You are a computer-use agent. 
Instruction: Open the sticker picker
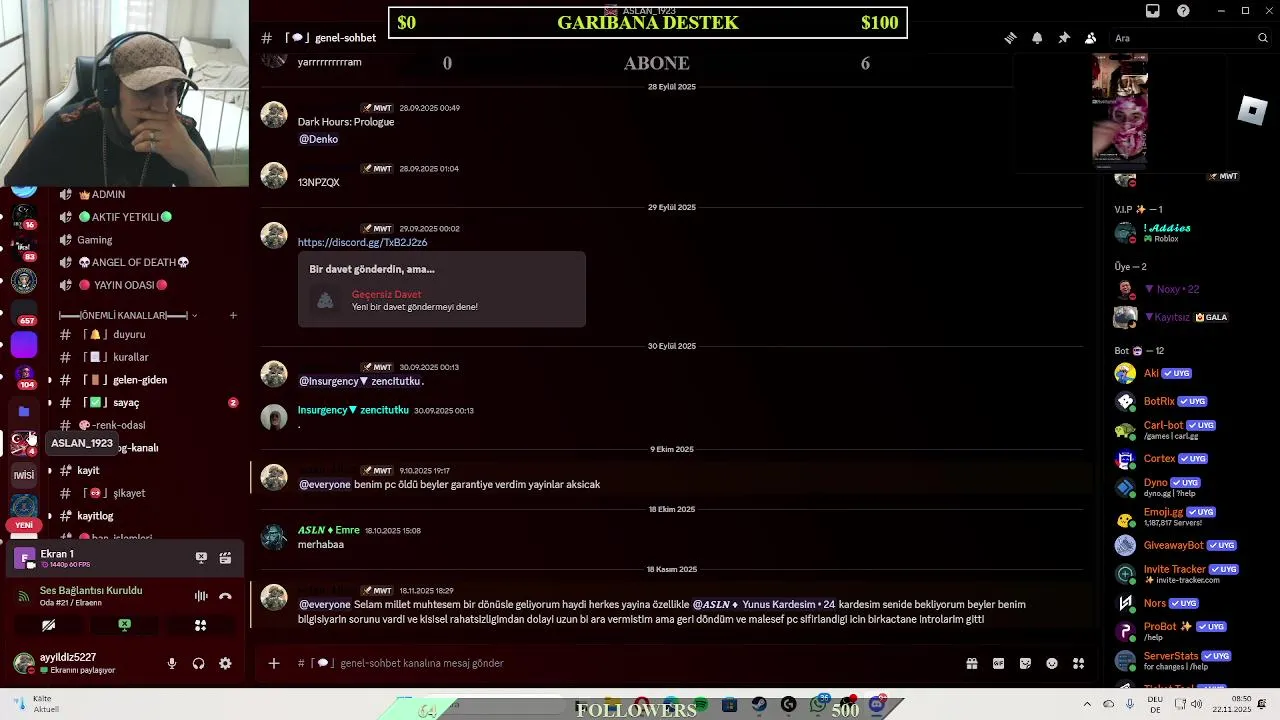(x=1025, y=663)
